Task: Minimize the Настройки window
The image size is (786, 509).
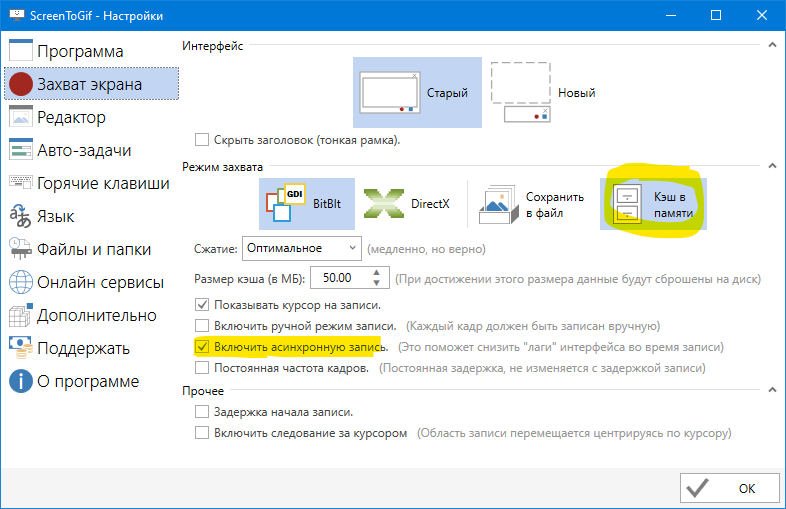Action: 671,15
